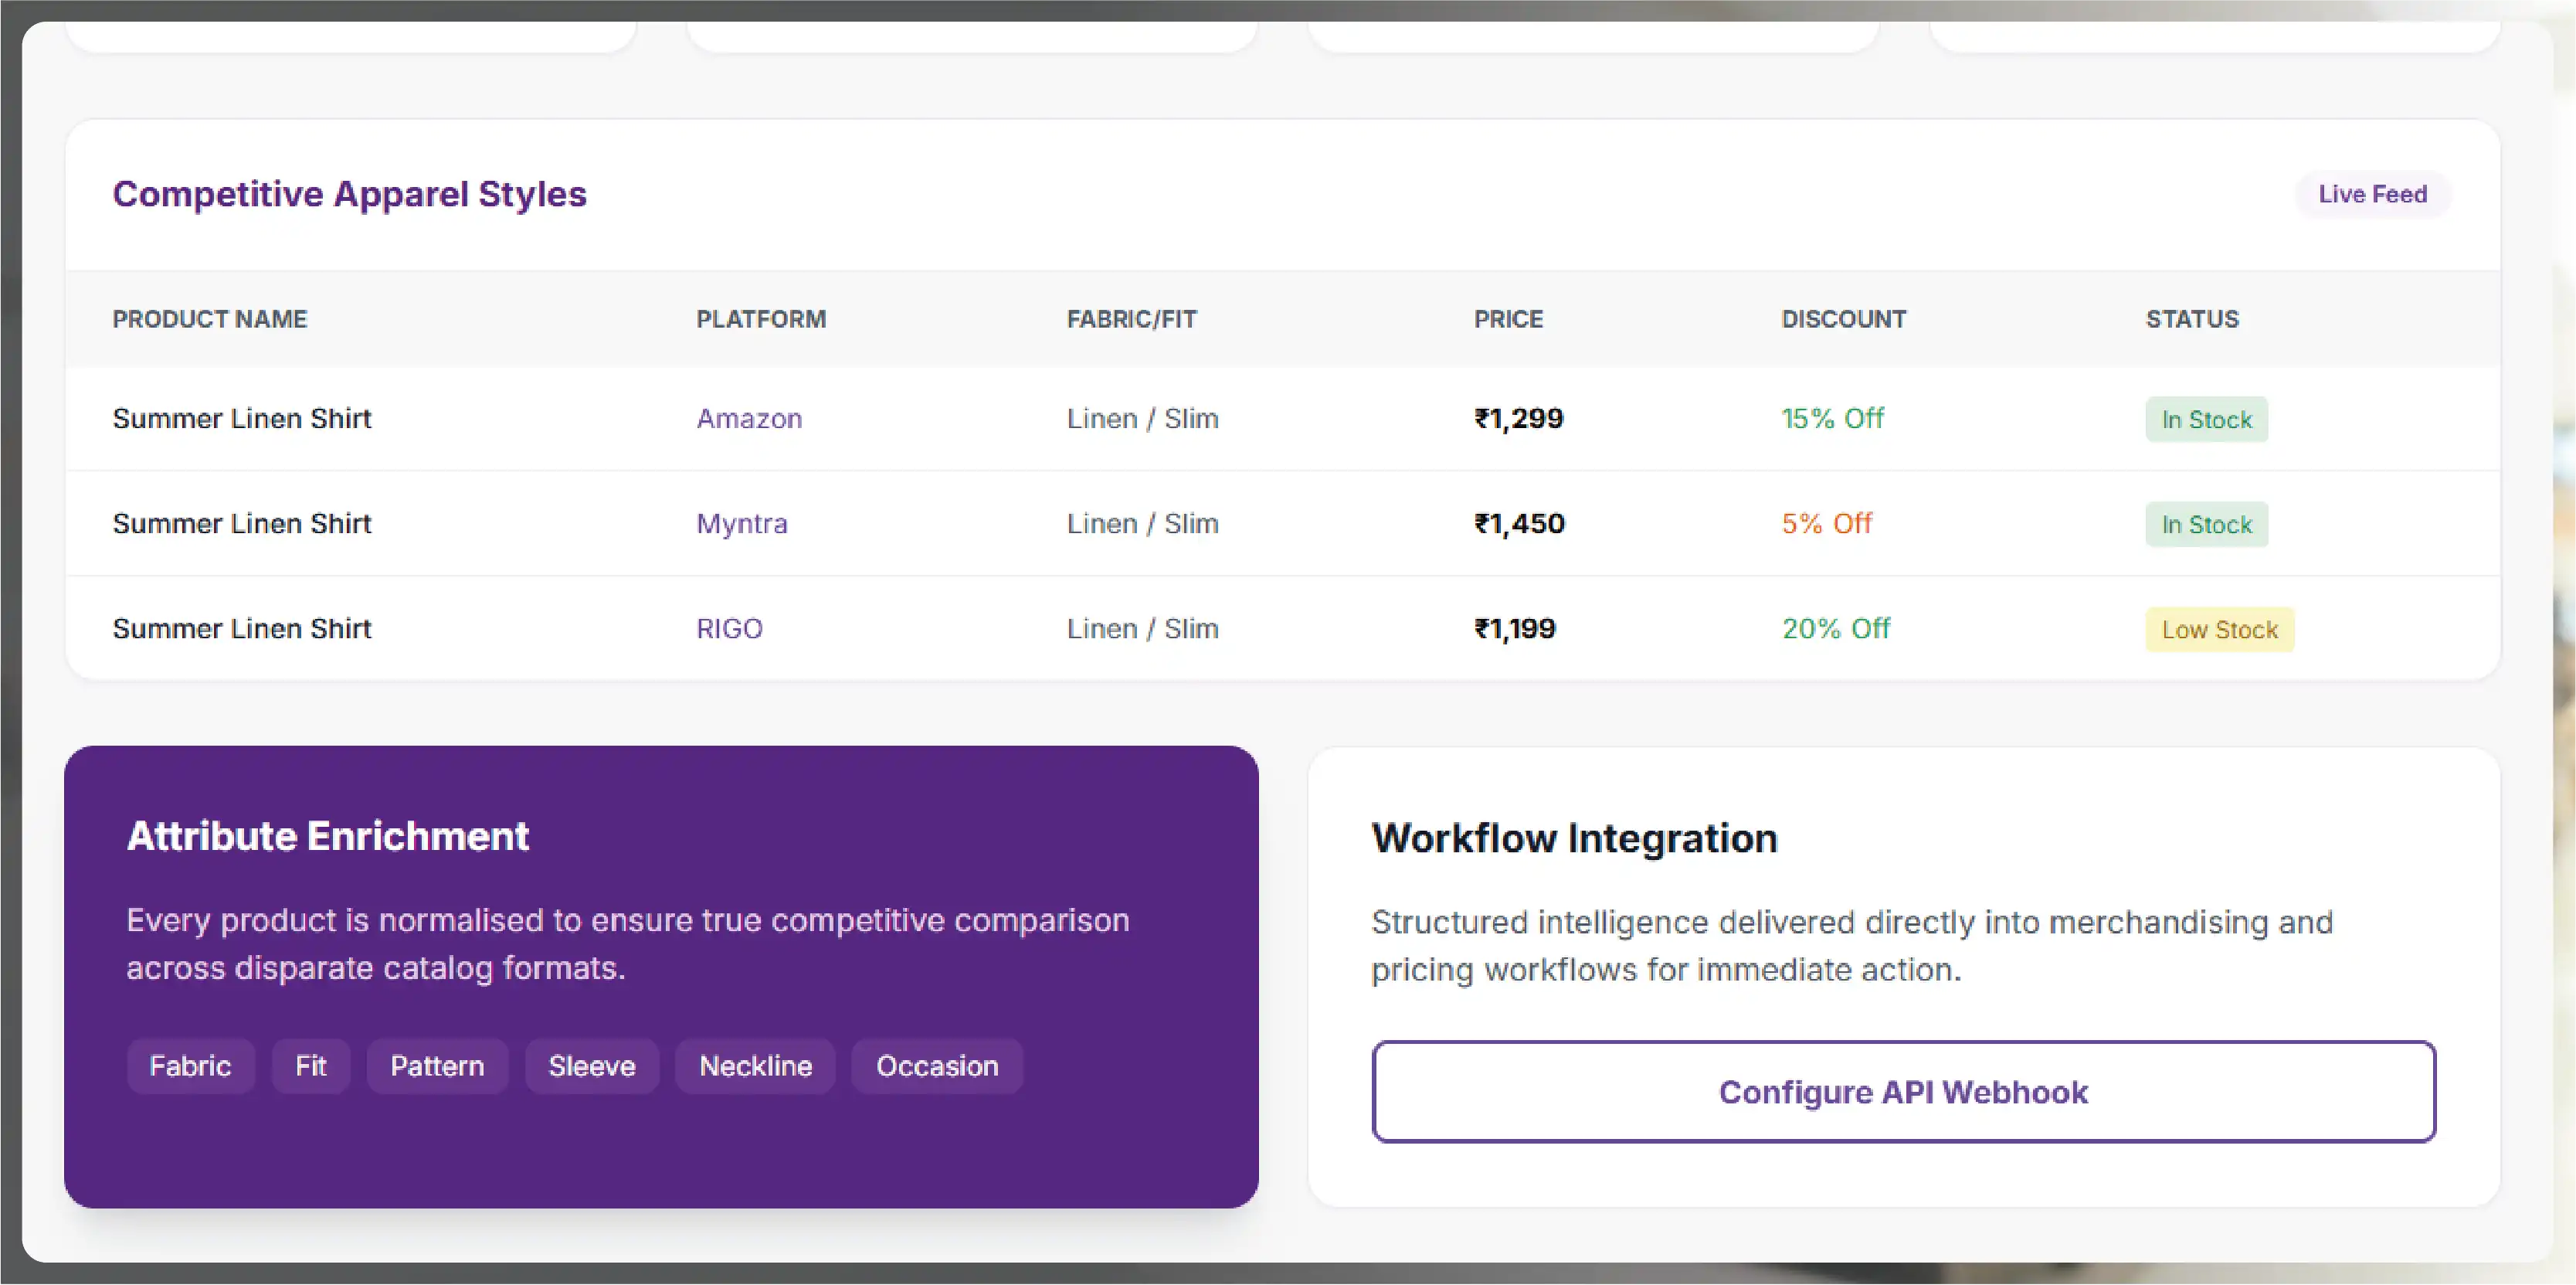Open the RIGO platform link

click(x=729, y=628)
